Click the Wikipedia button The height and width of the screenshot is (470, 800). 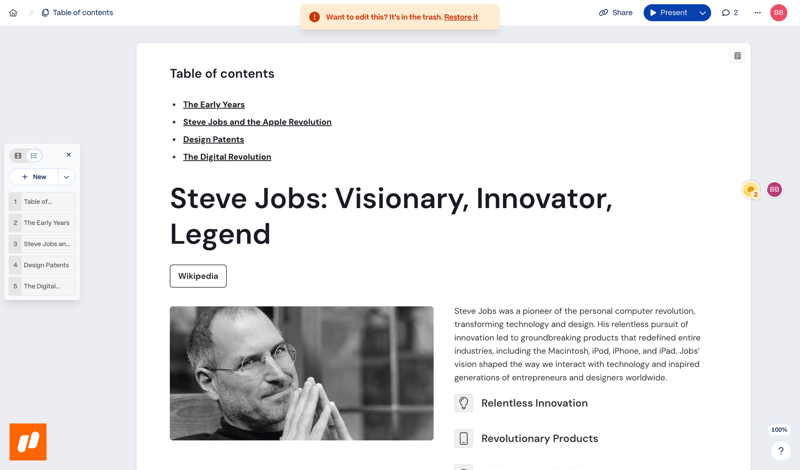click(x=198, y=276)
